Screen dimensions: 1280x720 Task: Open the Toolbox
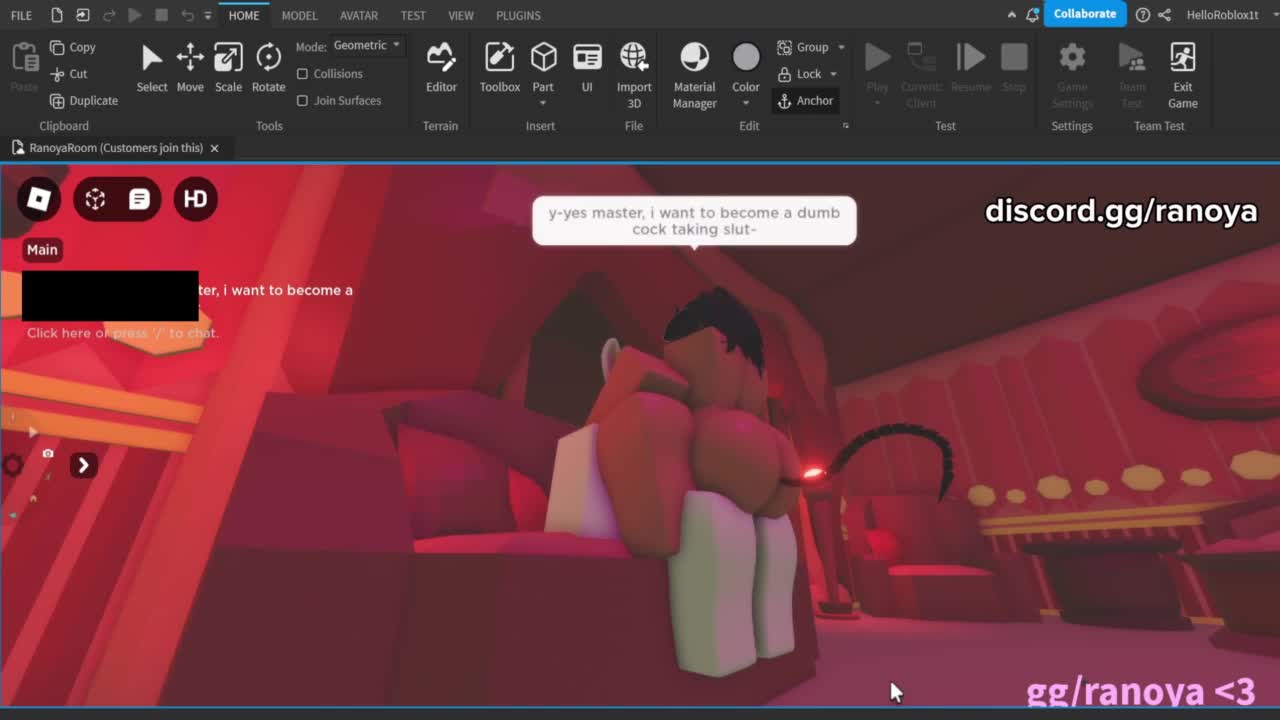point(499,68)
